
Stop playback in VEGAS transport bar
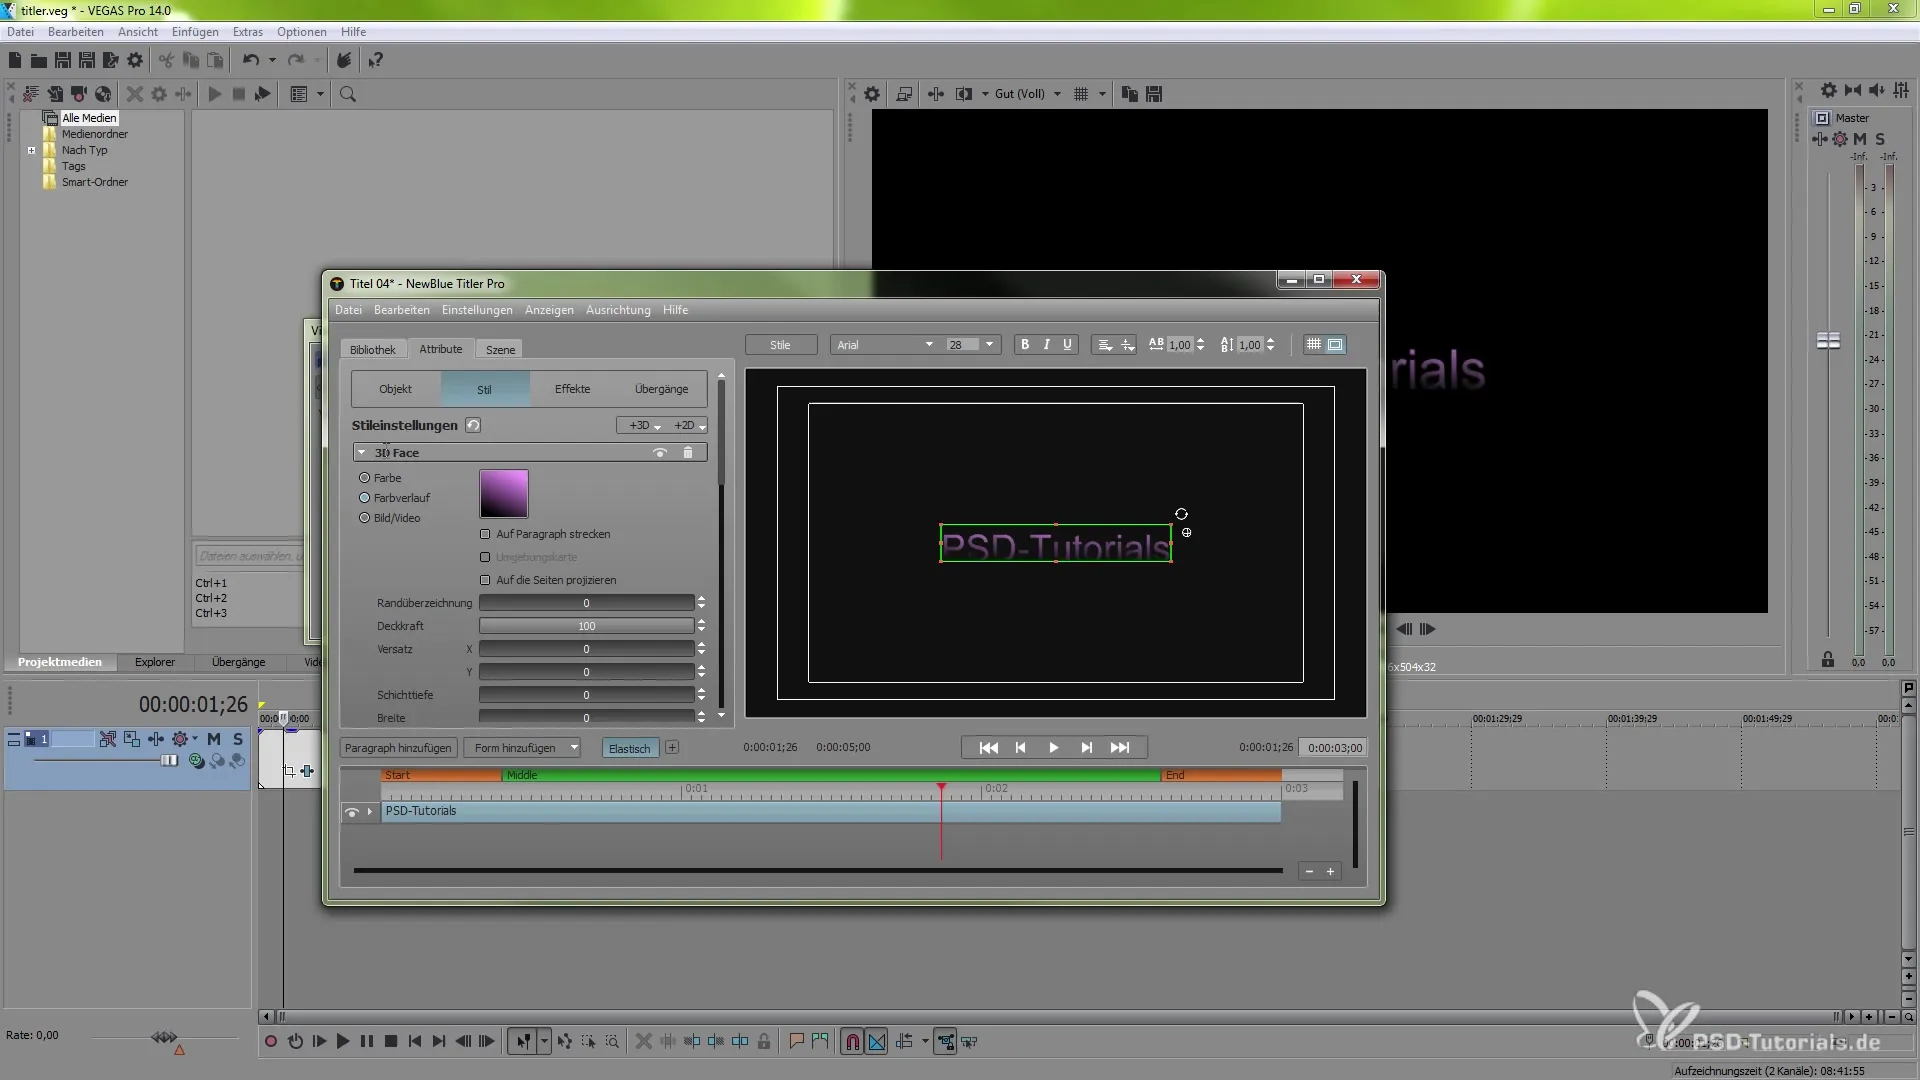[x=391, y=1042]
